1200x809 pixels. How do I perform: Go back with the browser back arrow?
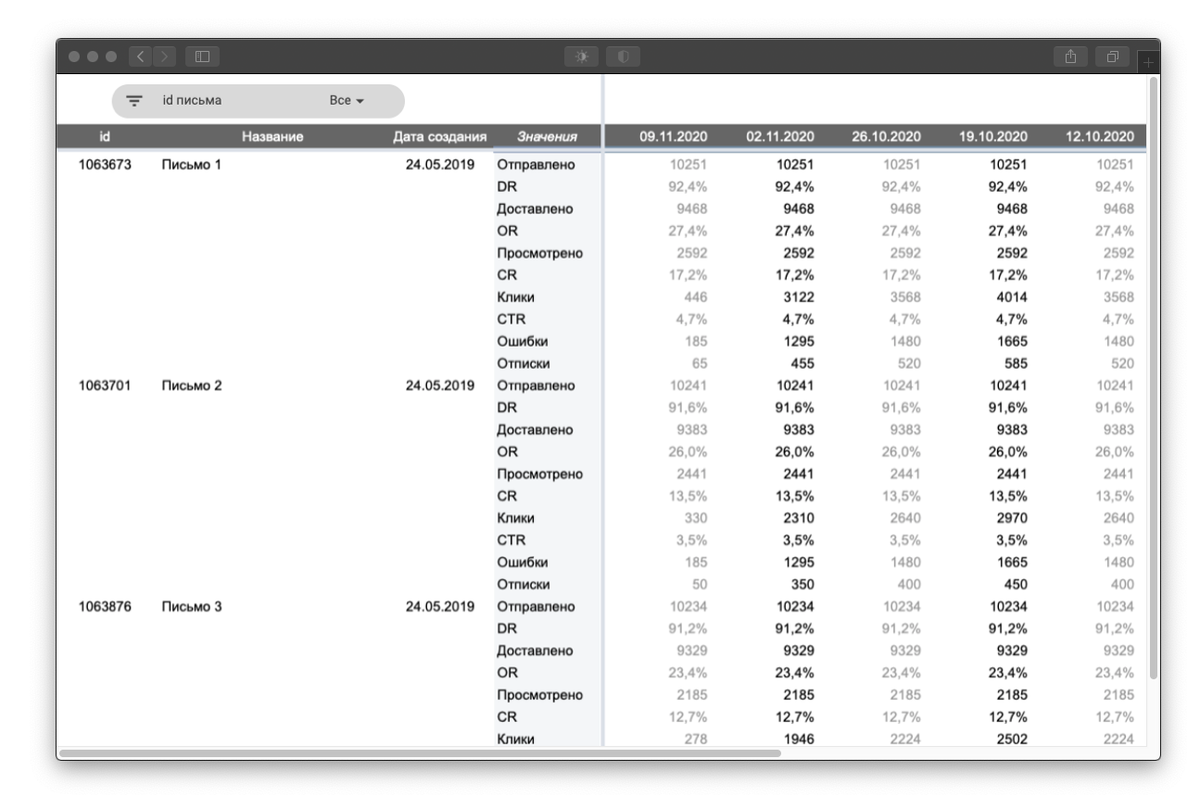(x=141, y=57)
